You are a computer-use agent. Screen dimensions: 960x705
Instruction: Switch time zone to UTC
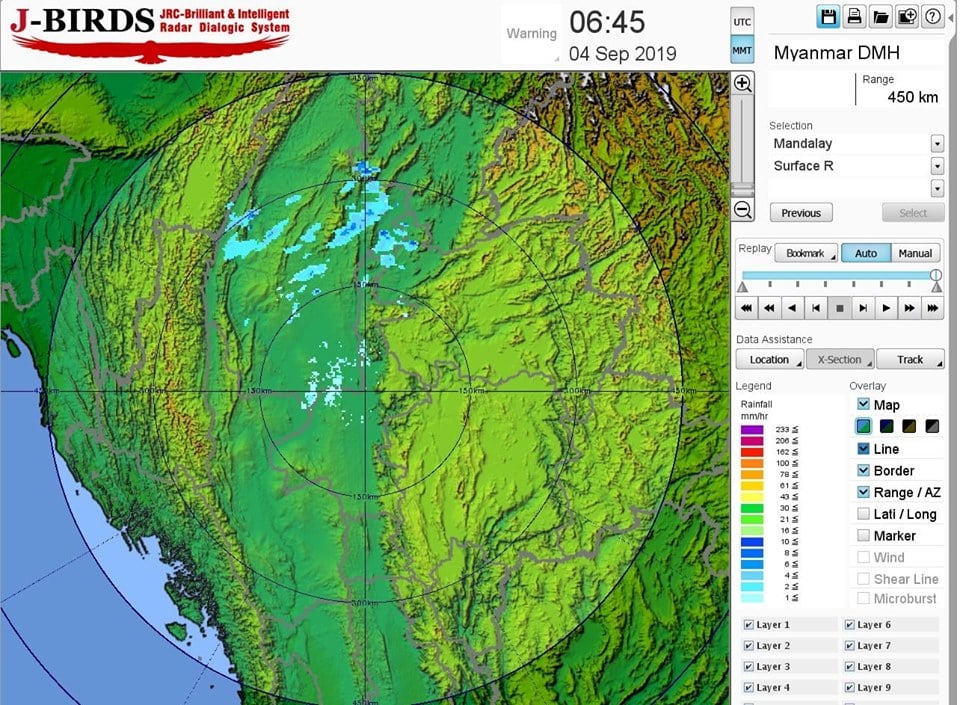point(742,21)
